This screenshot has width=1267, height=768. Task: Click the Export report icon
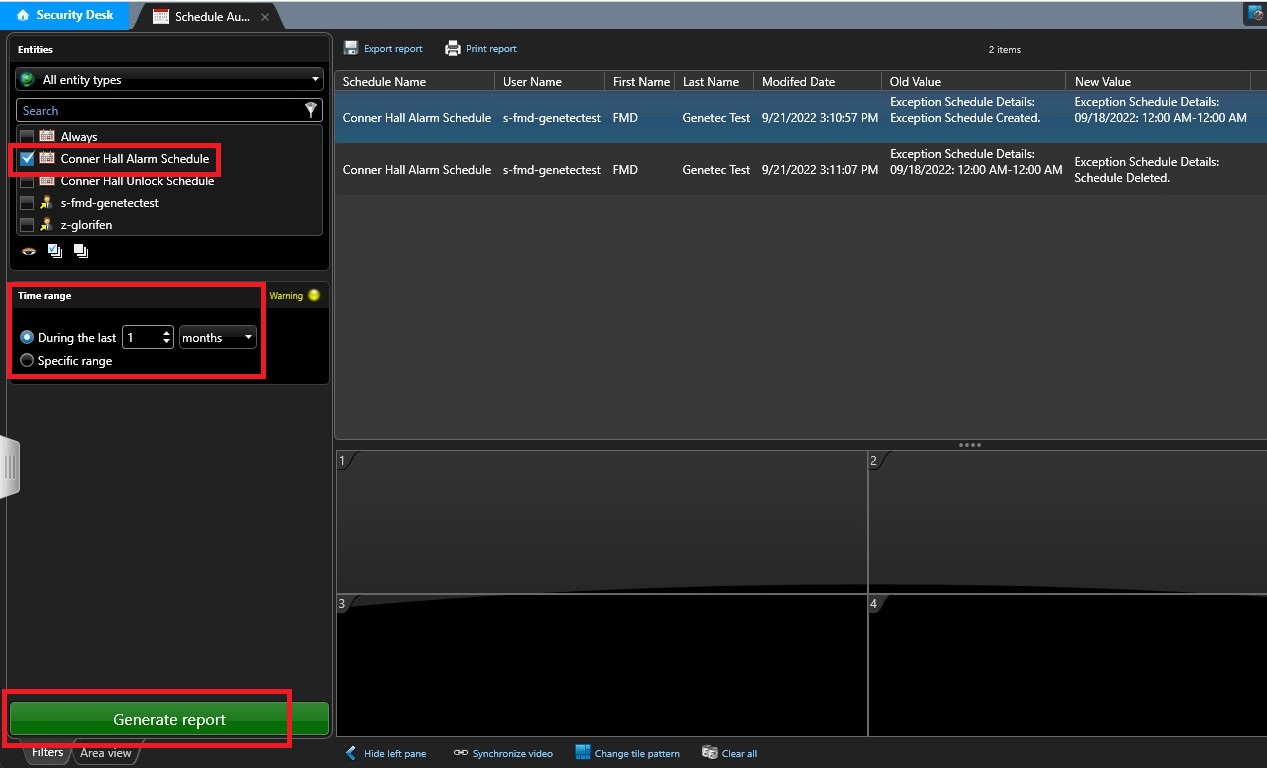click(351, 48)
